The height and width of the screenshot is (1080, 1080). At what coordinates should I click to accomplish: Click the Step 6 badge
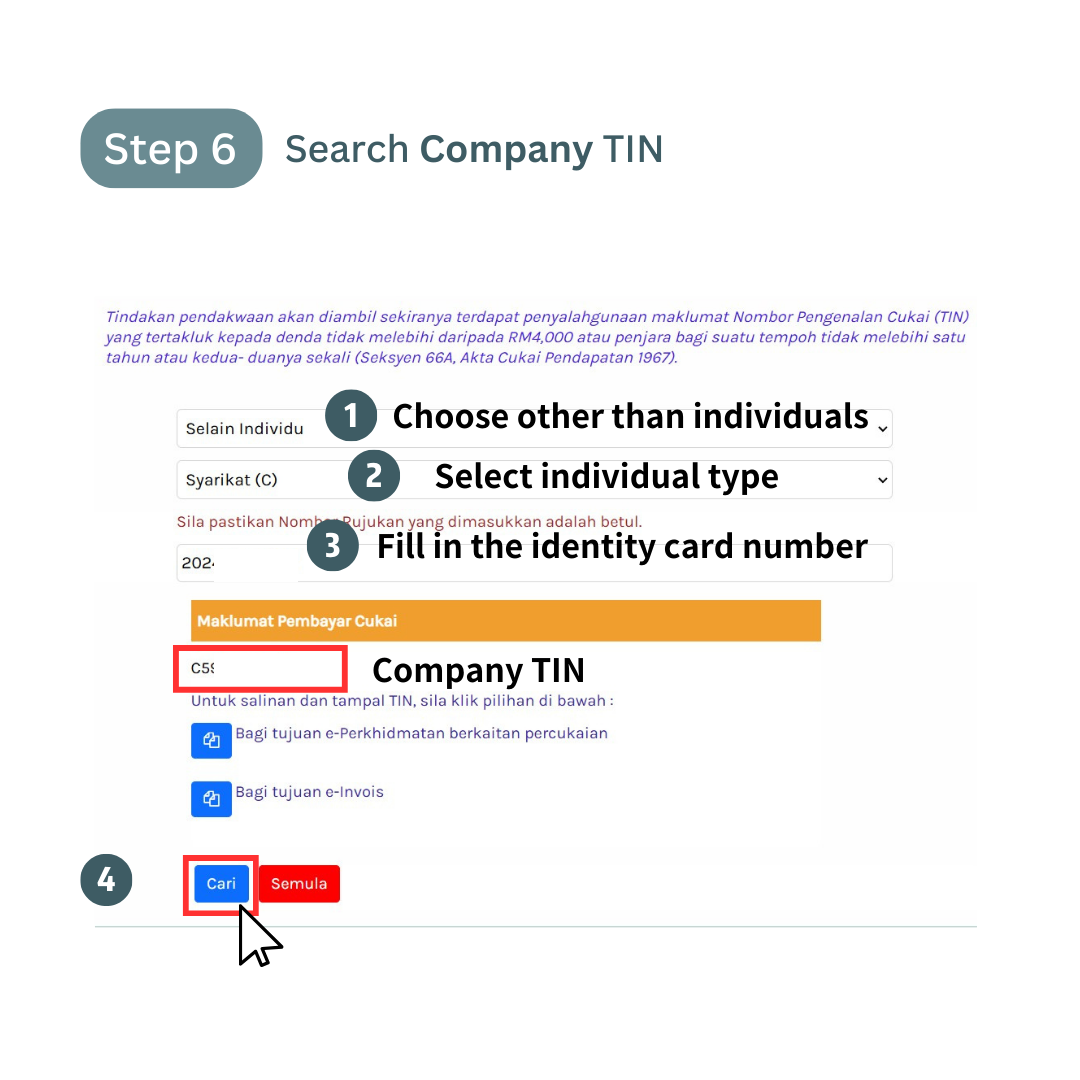pyautogui.click(x=171, y=148)
